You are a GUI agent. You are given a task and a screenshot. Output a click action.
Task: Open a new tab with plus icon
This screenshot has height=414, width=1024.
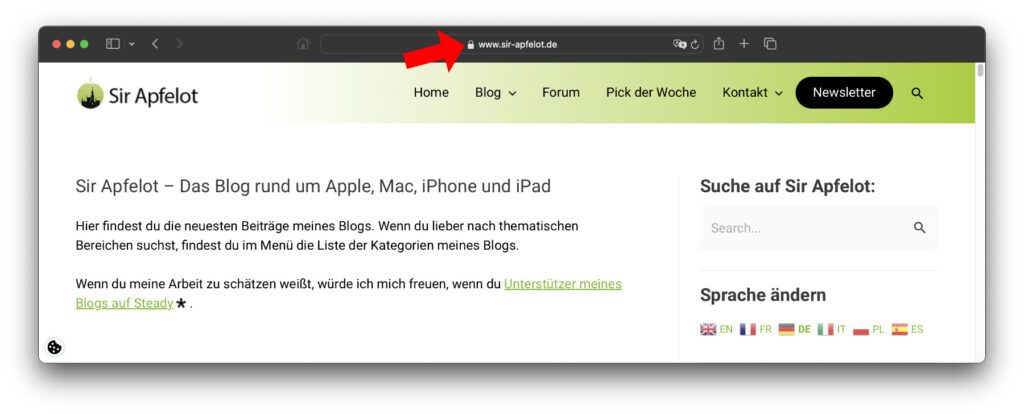click(x=744, y=44)
